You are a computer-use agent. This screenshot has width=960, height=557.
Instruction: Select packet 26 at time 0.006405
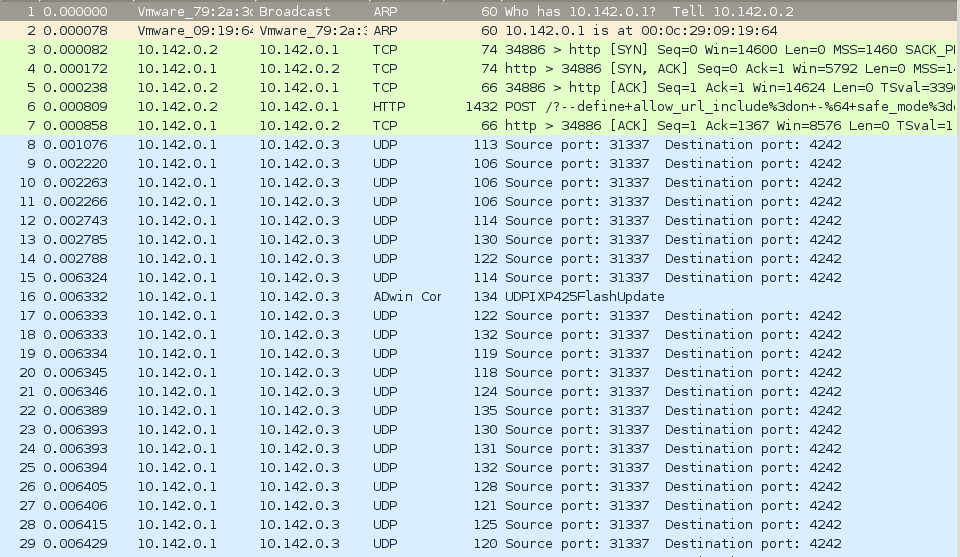coord(480,485)
